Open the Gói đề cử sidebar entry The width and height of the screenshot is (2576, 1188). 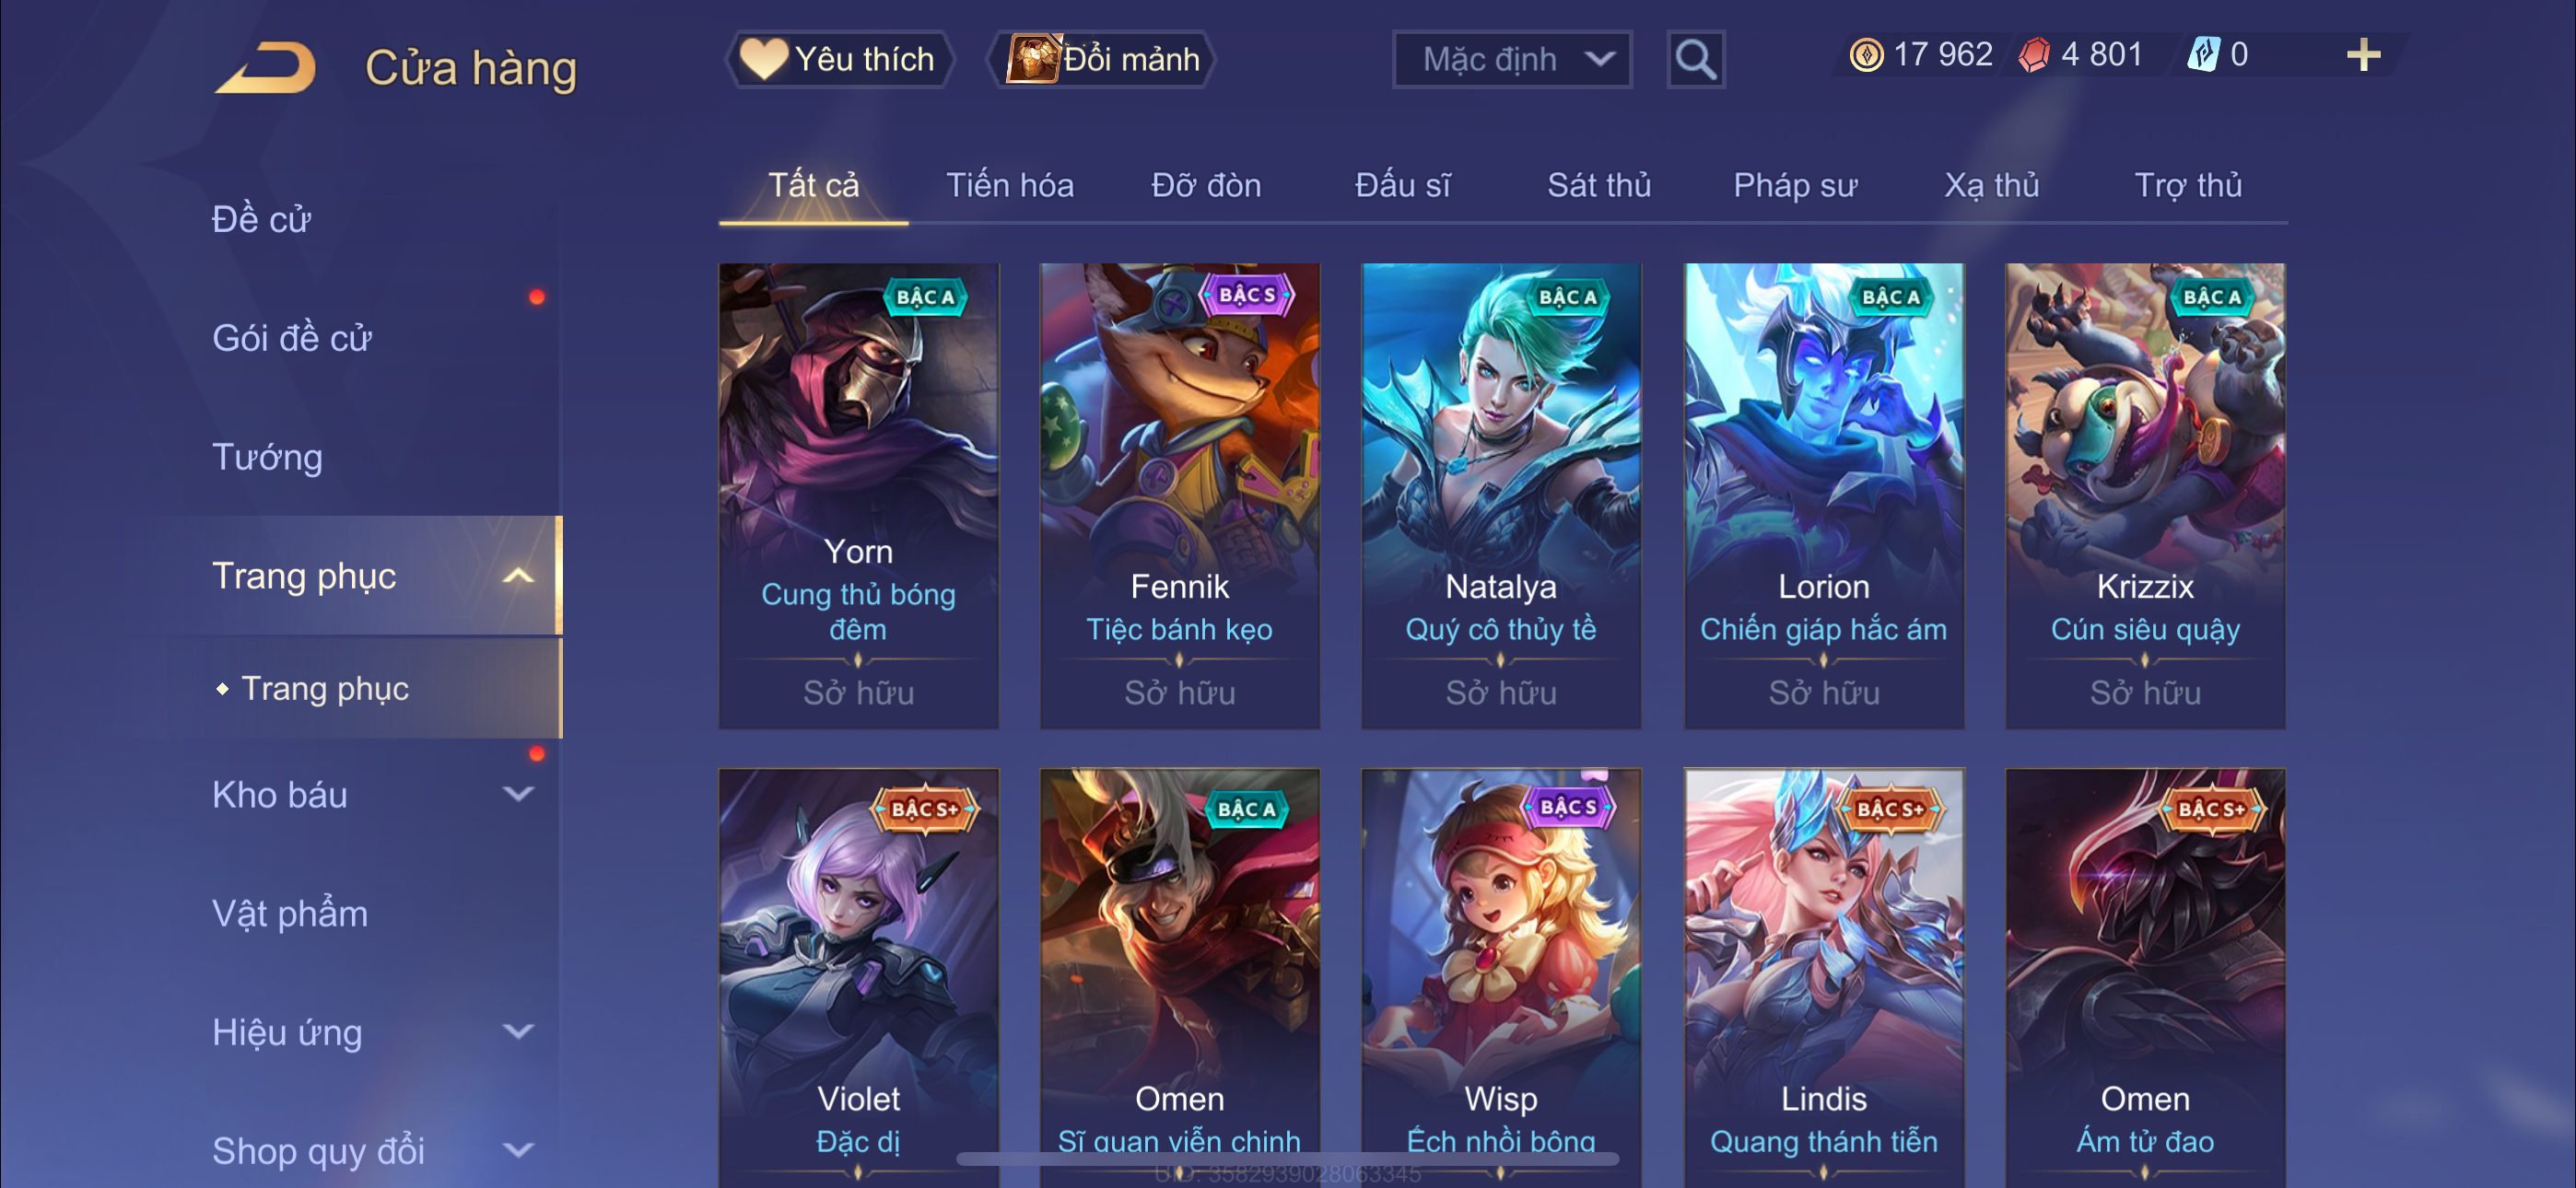point(291,338)
